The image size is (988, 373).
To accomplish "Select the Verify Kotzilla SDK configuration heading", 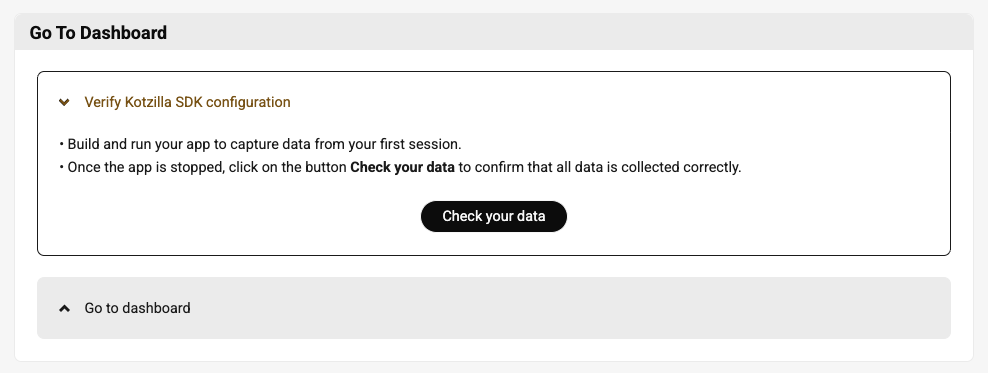I will click(187, 102).
